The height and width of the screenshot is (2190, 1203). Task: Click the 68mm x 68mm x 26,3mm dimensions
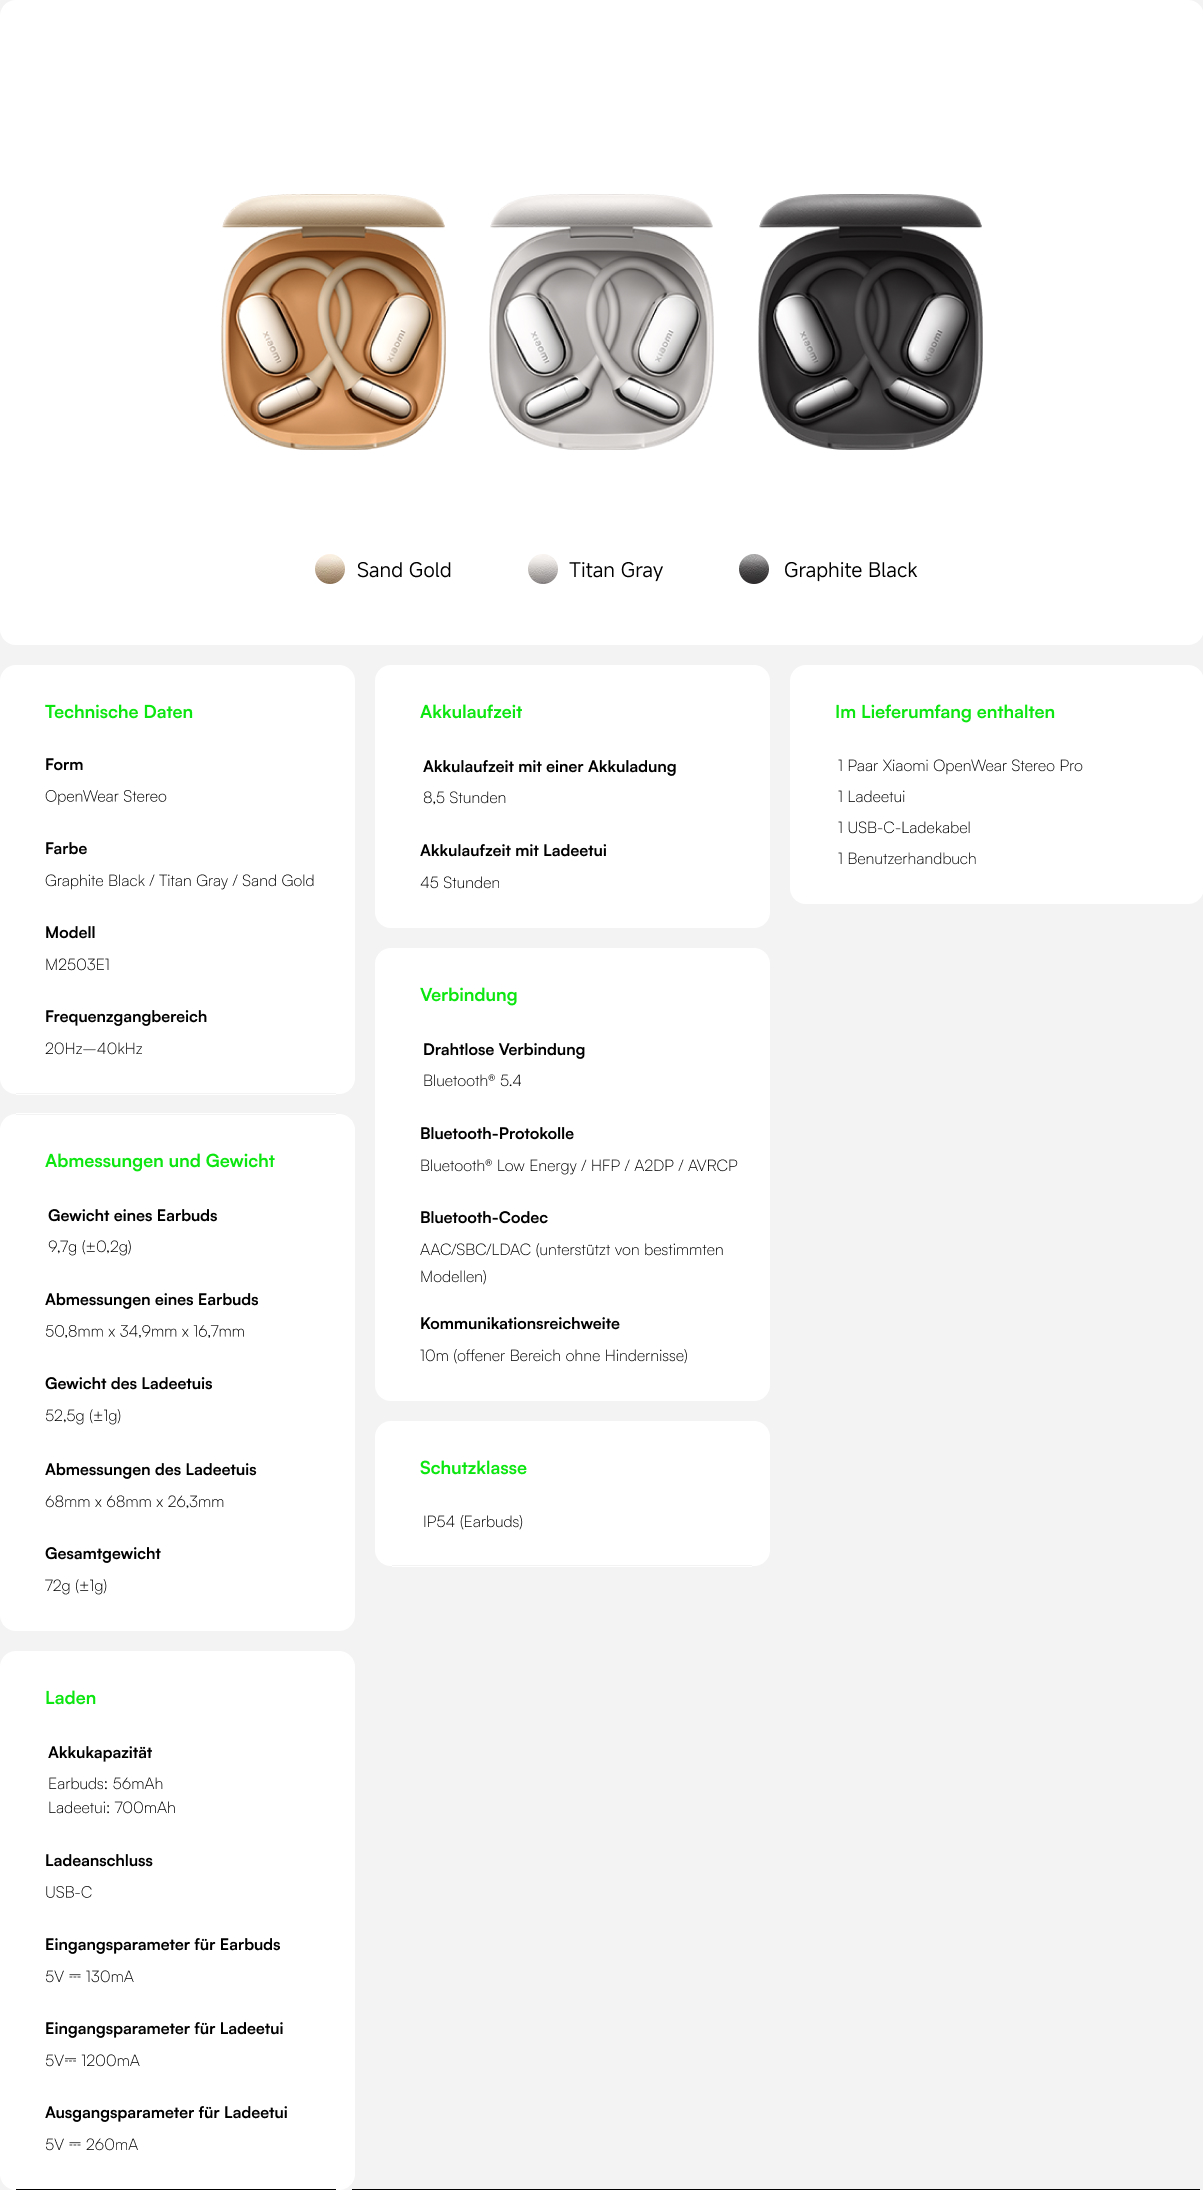click(x=135, y=1501)
